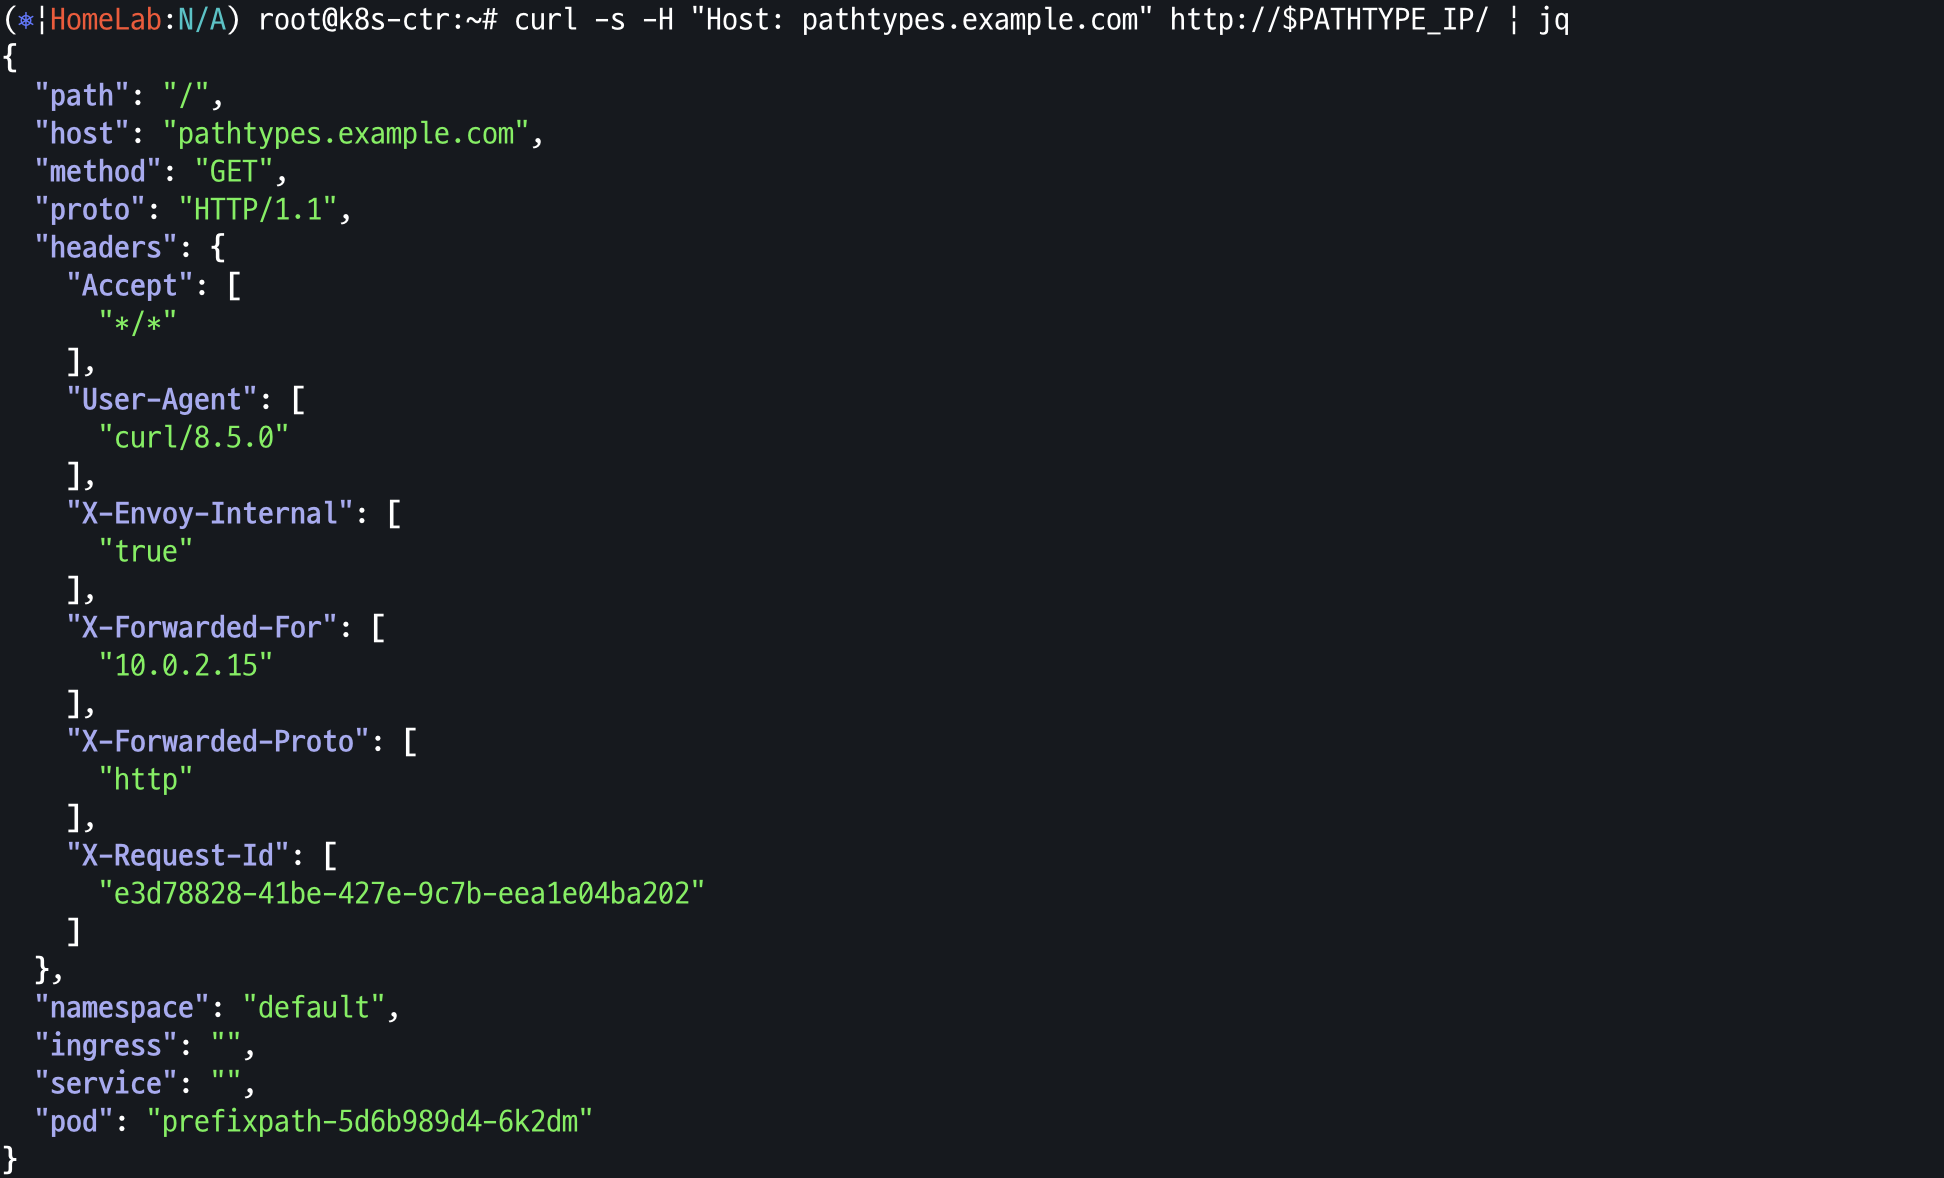Click the N/A namespace label in the prompt

[202, 20]
